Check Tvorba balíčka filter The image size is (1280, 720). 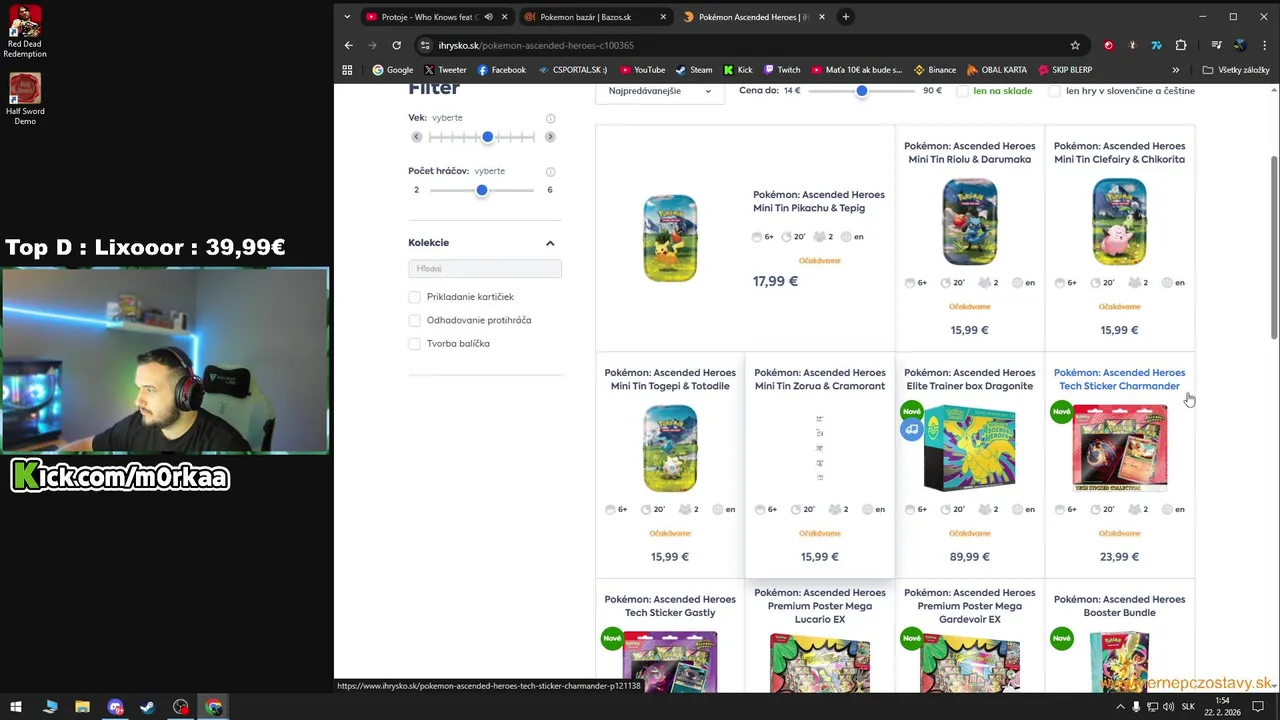414,343
